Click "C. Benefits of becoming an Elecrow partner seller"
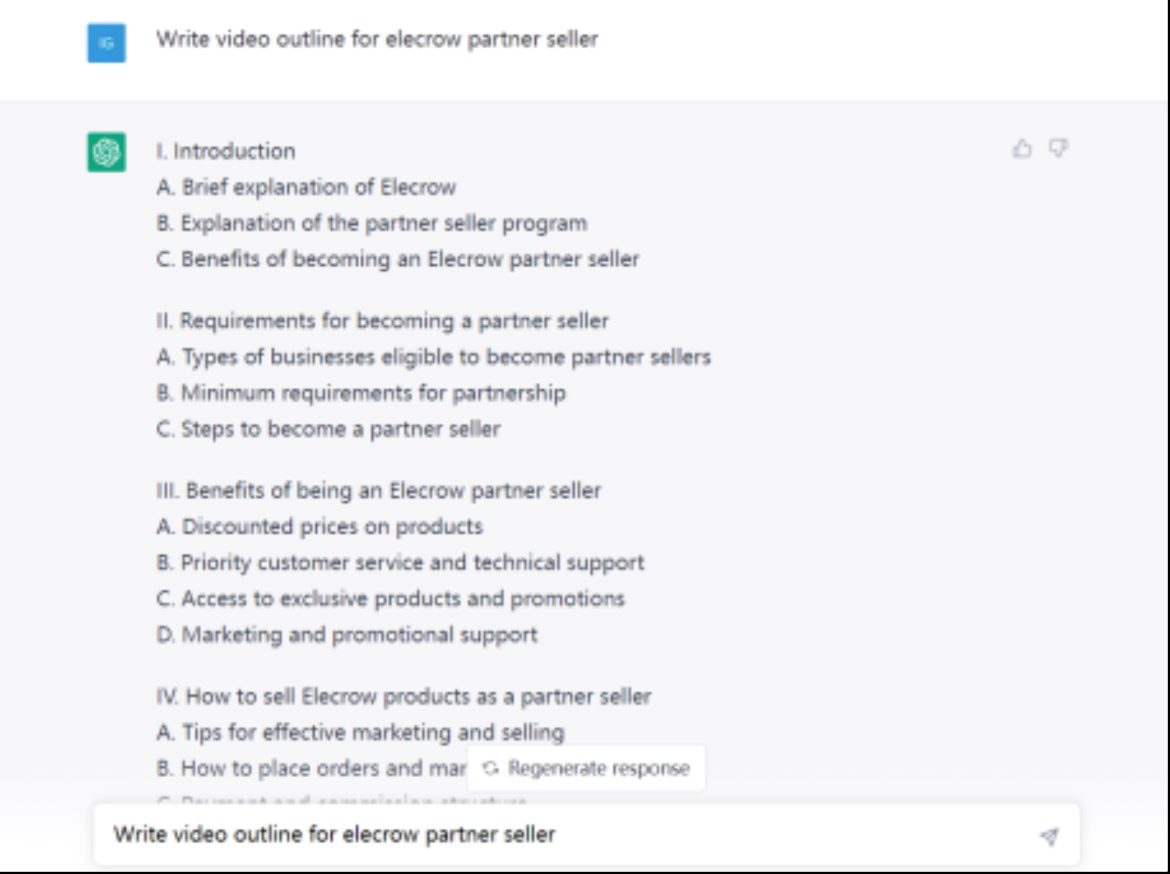The width and height of the screenshot is (1170, 874). pos(397,259)
